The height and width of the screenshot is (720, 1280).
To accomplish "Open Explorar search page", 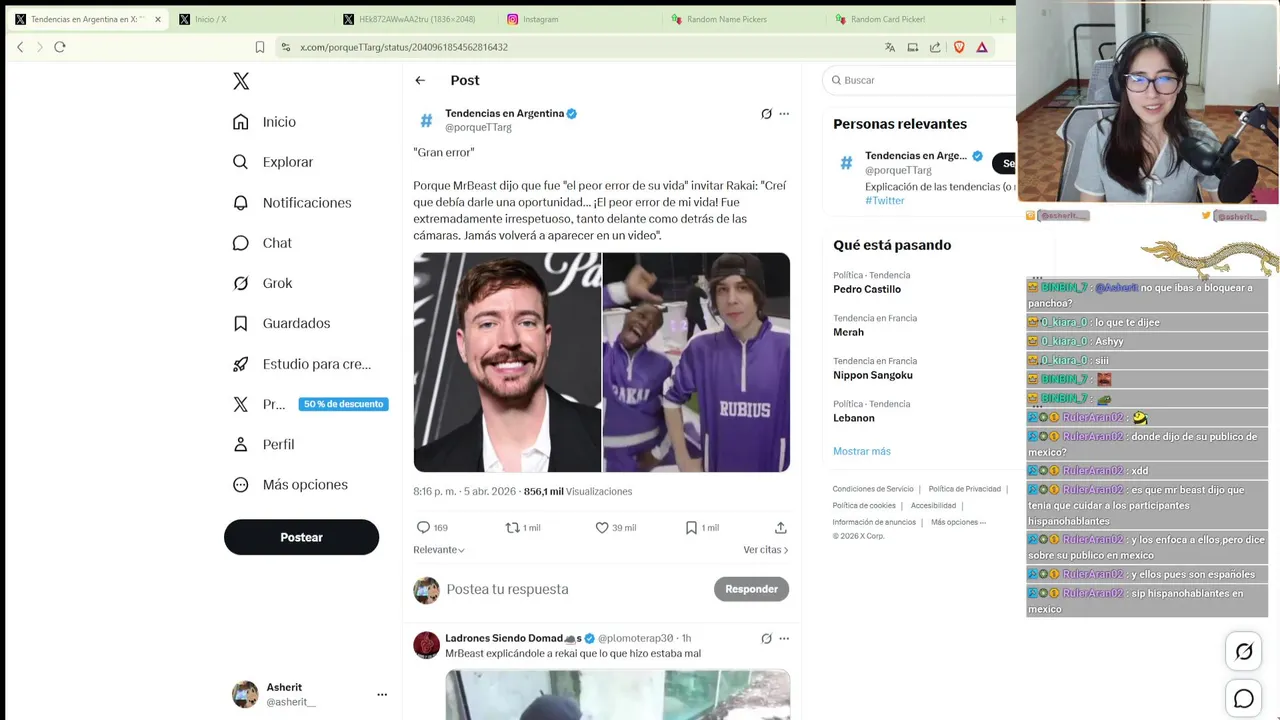I will (273, 162).
